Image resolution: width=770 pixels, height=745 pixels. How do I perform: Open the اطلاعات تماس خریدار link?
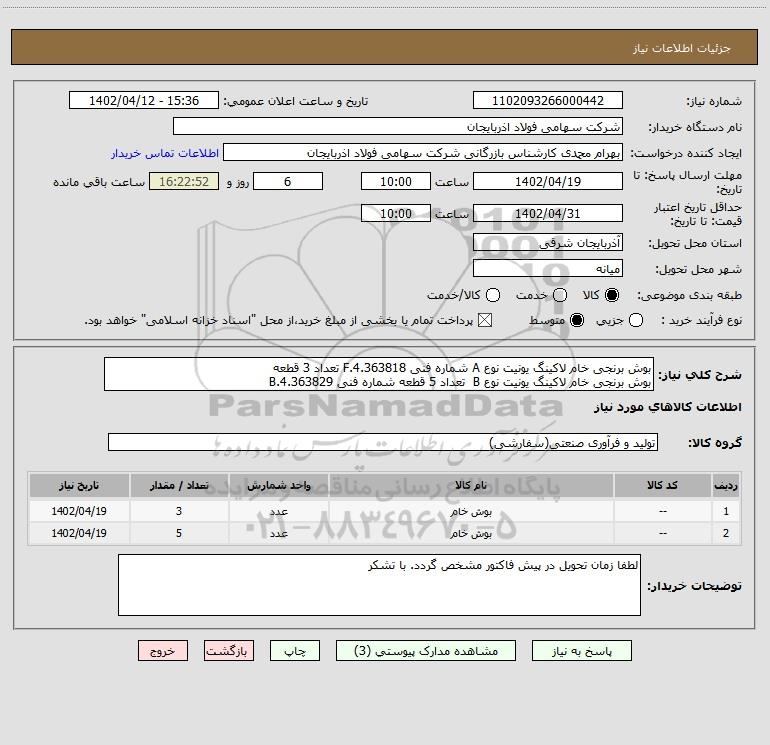click(165, 153)
